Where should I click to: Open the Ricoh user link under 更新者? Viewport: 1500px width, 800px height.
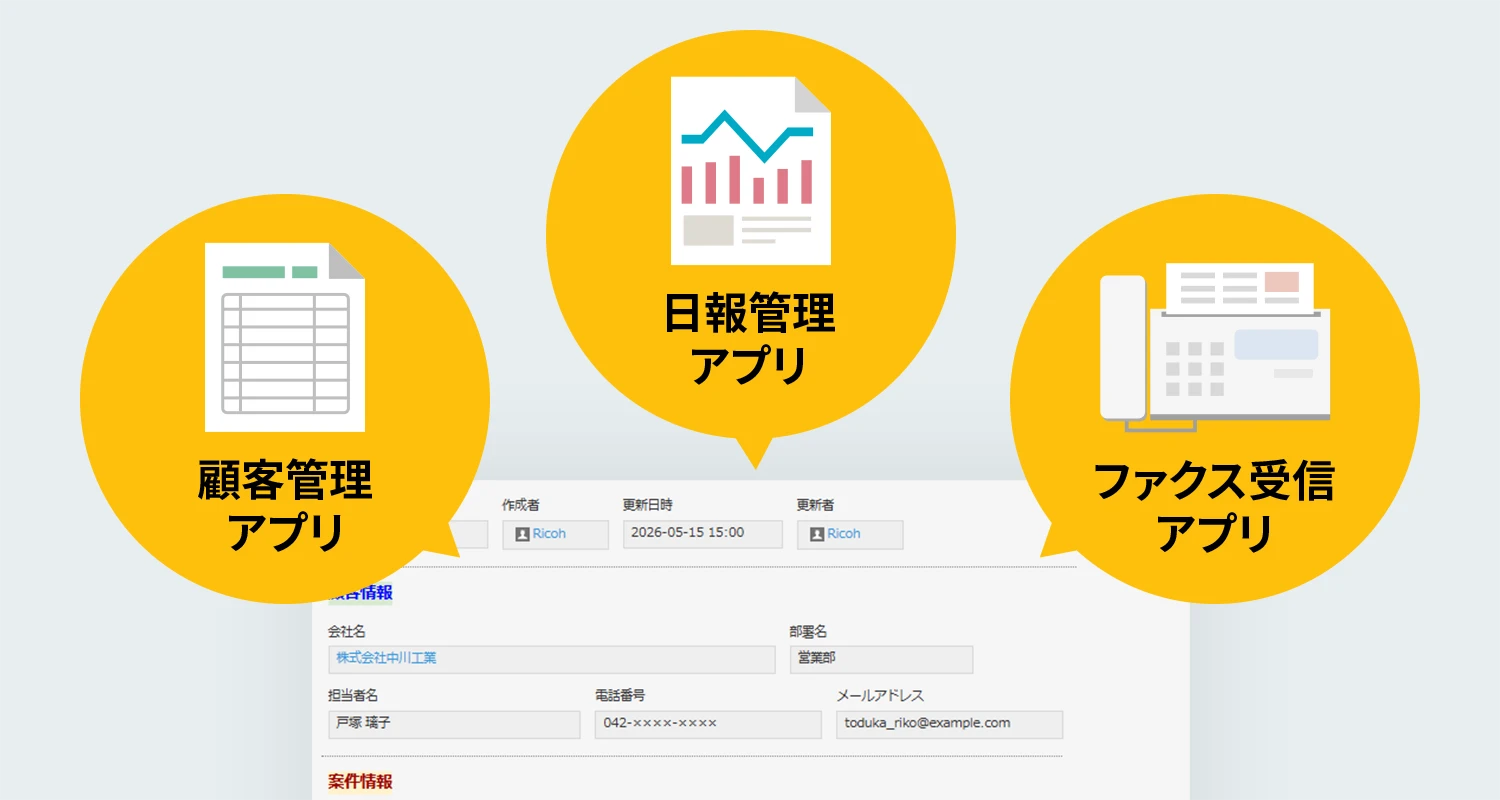point(843,534)
